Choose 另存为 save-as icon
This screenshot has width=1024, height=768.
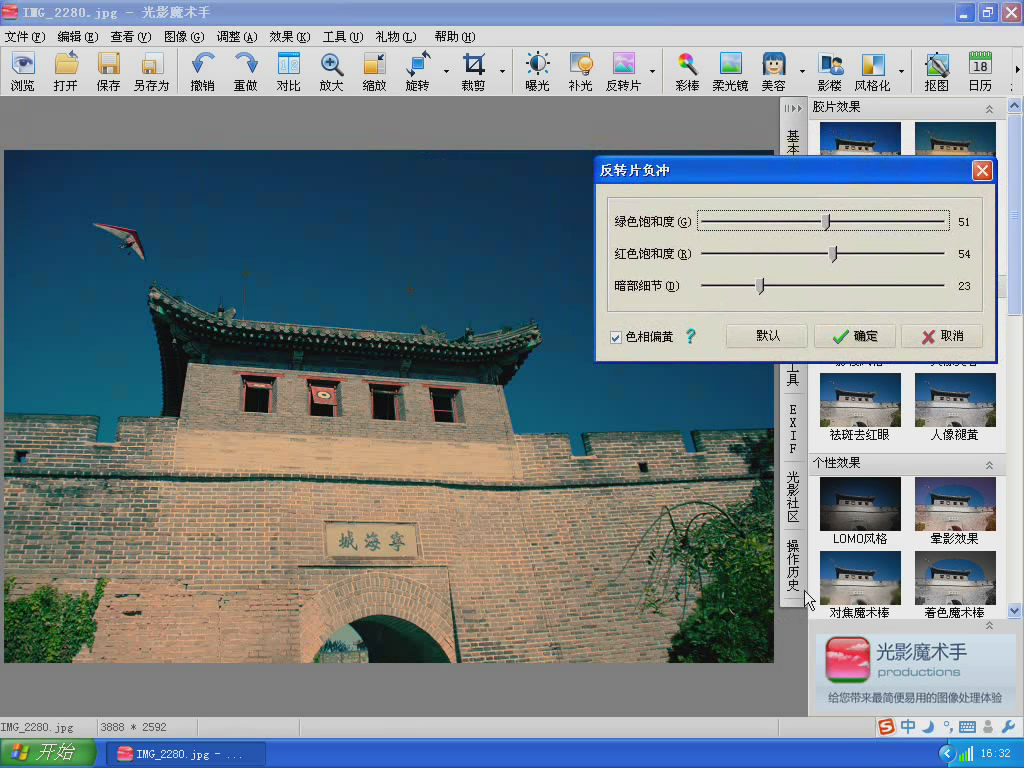pyautogui.click(x=152, y=71)
